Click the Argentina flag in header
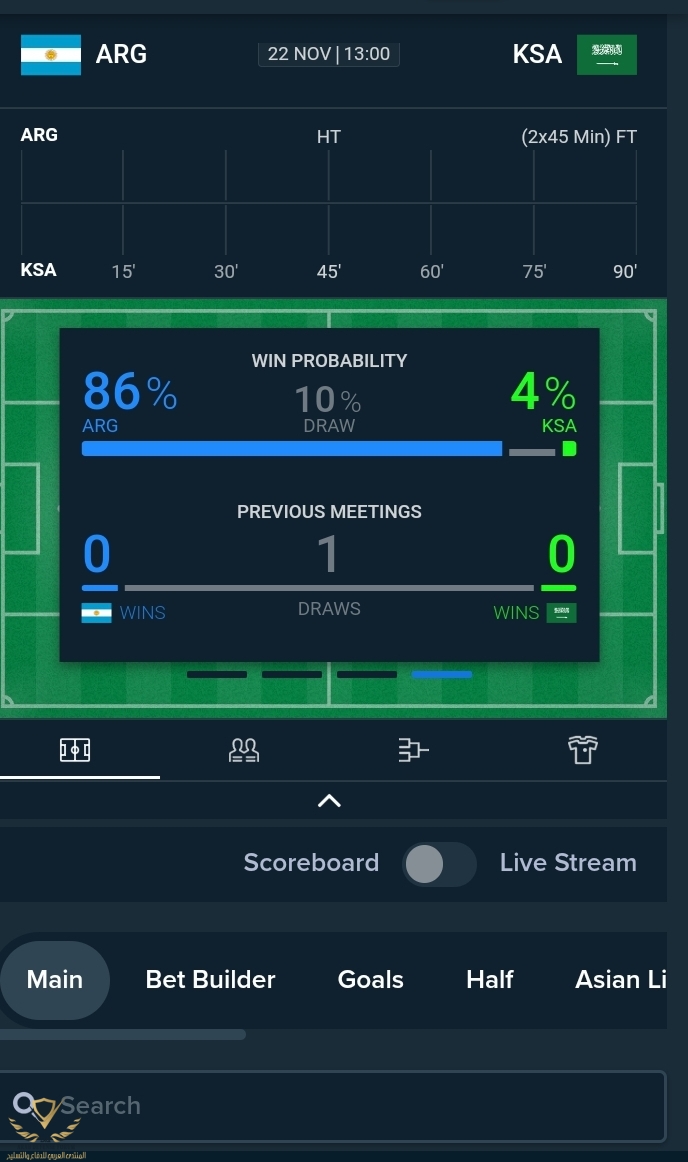 tap(51, 55)
